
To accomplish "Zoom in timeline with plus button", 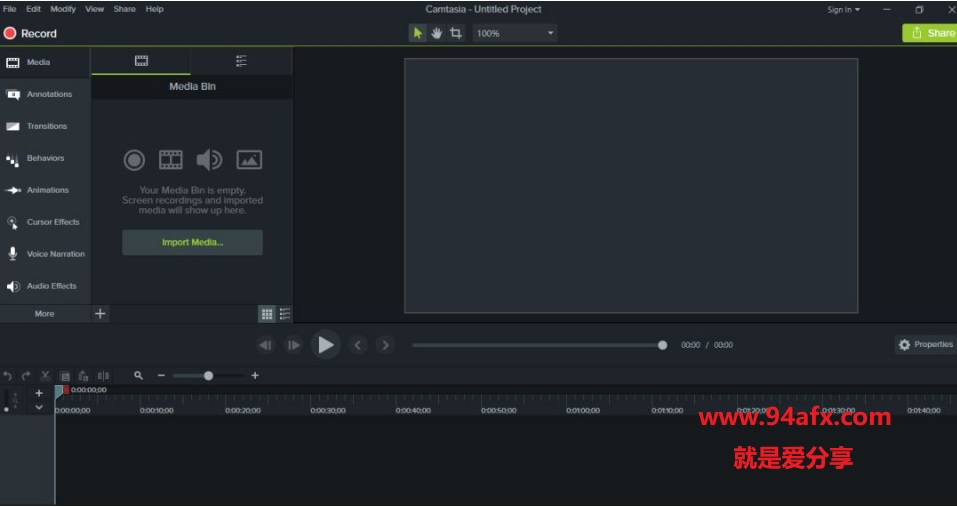I will (255, 376).
